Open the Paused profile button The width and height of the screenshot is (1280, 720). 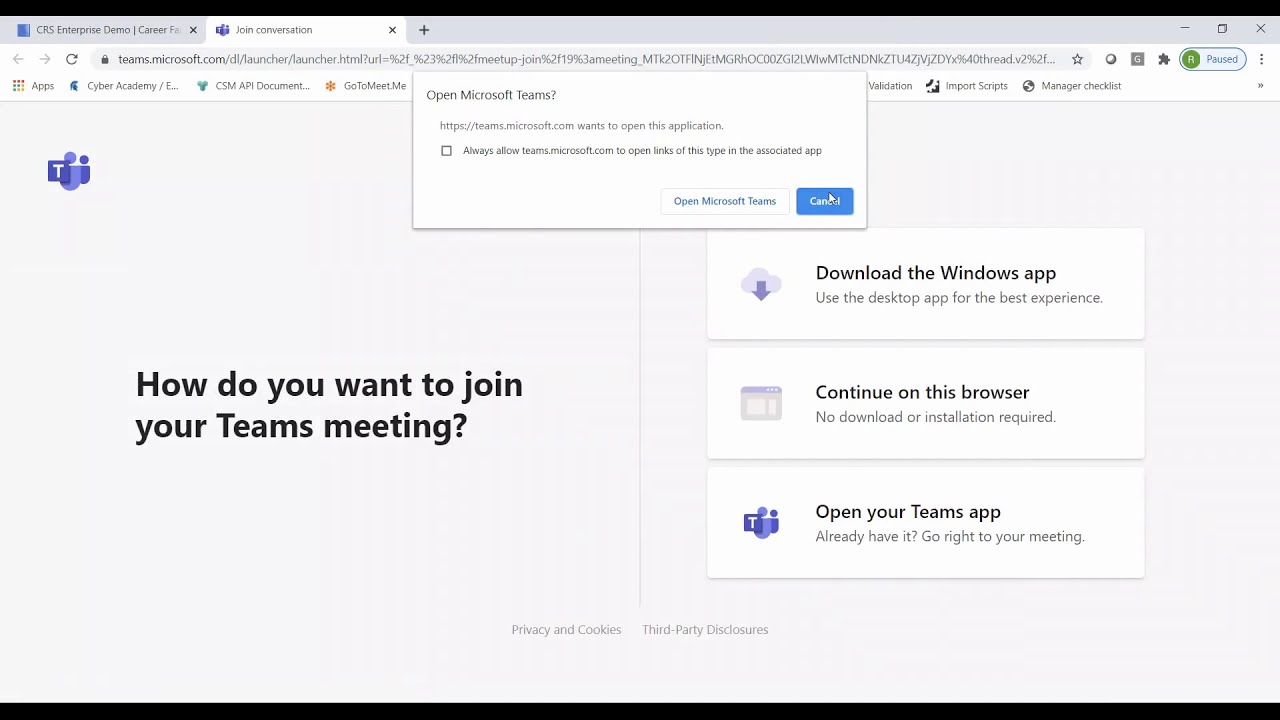(1213, 59)
